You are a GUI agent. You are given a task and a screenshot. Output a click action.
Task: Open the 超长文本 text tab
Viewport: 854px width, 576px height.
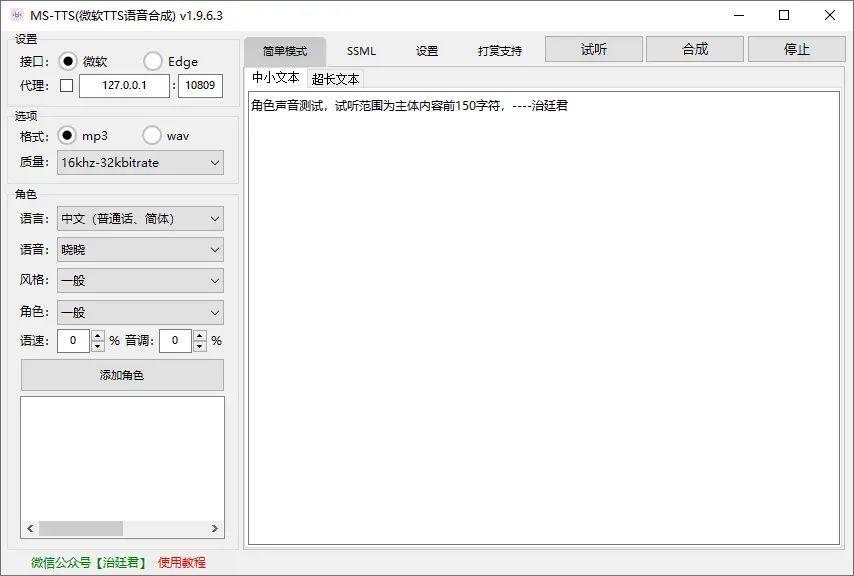point(335,79)
